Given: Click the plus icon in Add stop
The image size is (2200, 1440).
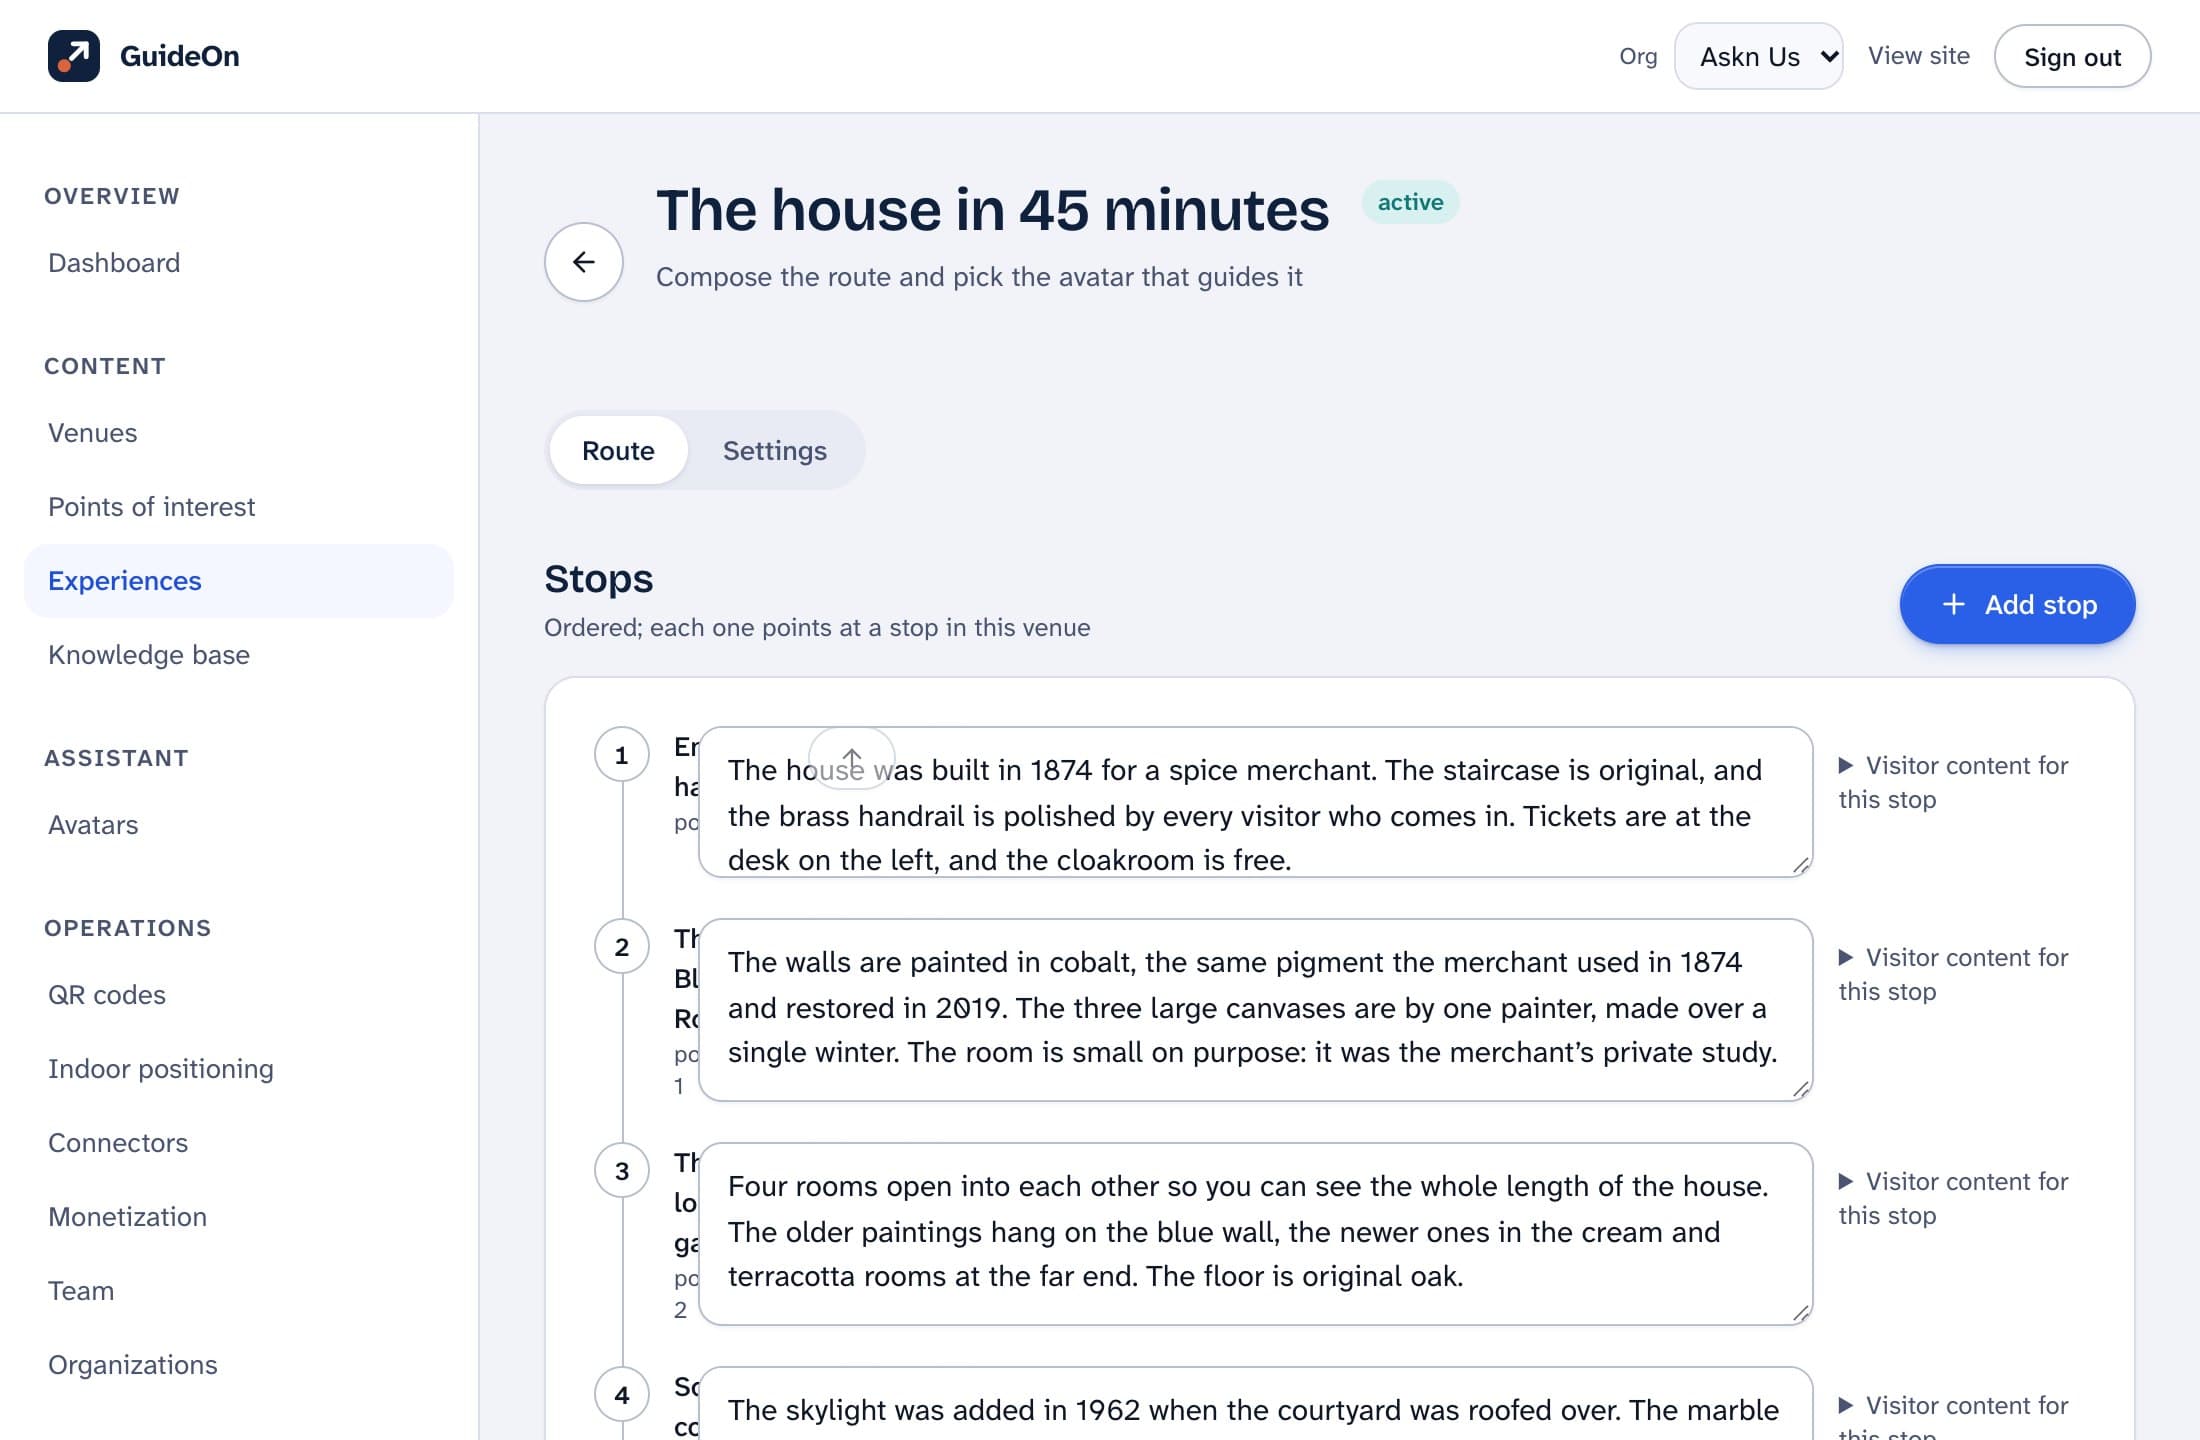Looking at the screenshot, I should (1953, 605).
